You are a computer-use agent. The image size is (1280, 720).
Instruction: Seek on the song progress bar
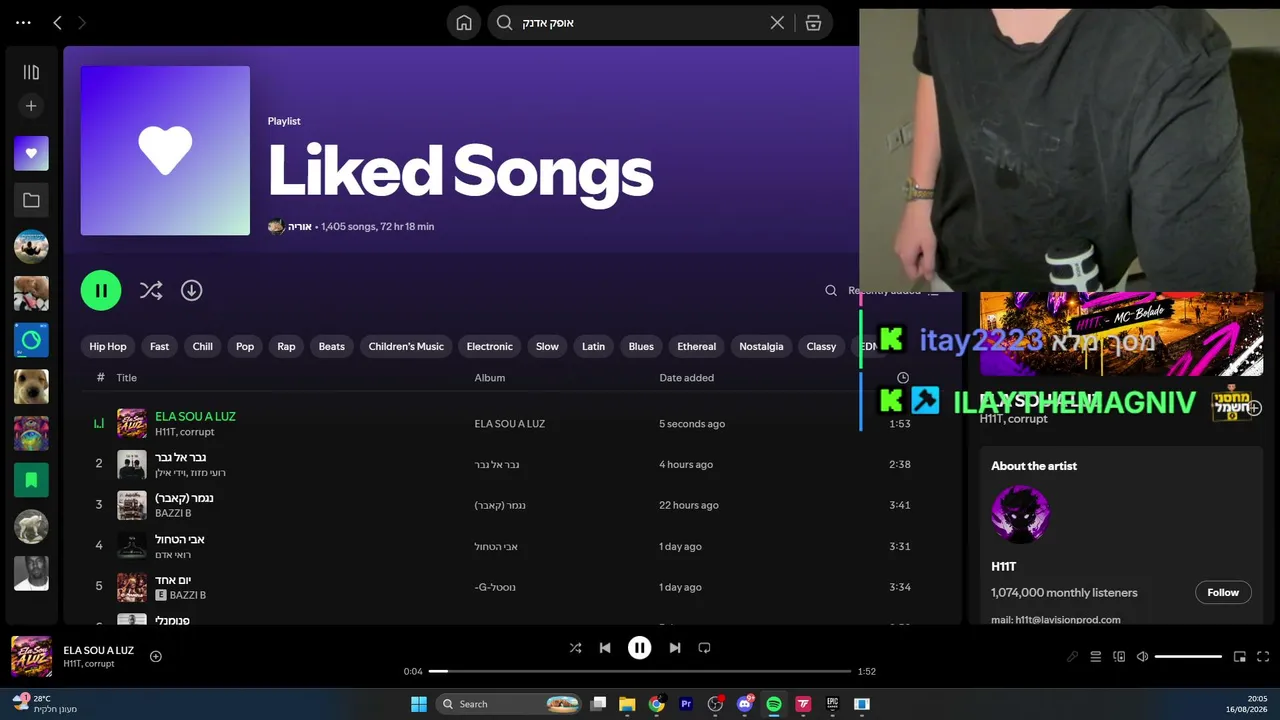click(640, 671)
